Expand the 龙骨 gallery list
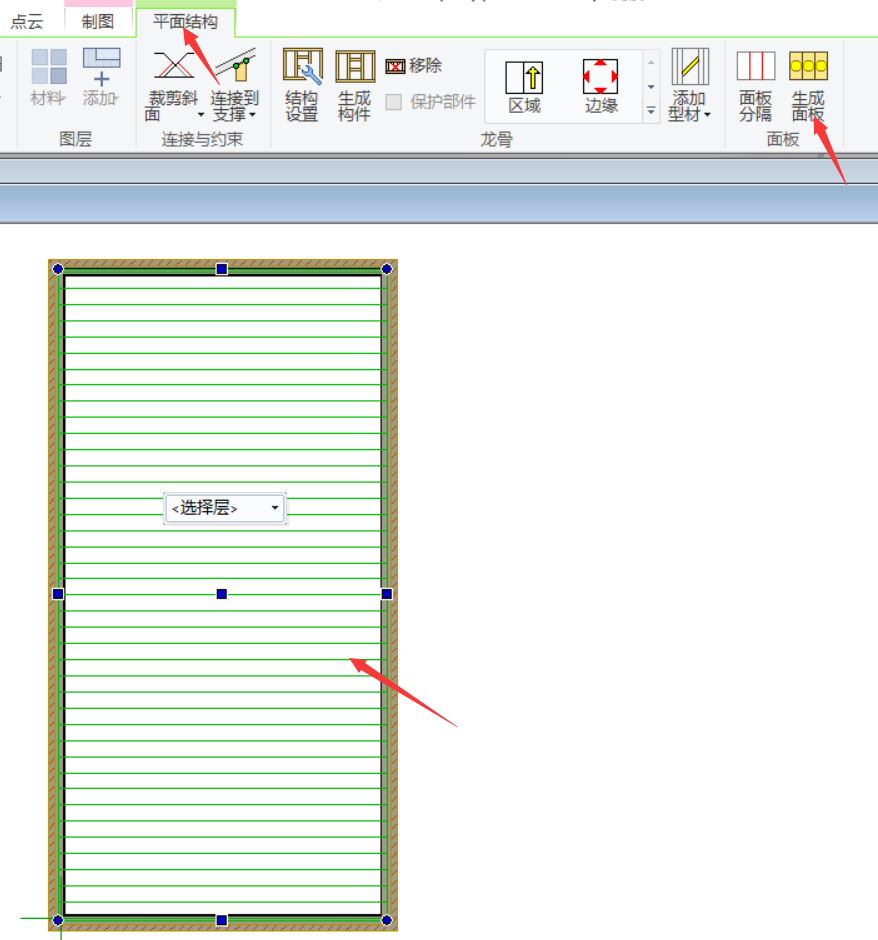Viewport: 878px width, 940px height. coord(651,111)
